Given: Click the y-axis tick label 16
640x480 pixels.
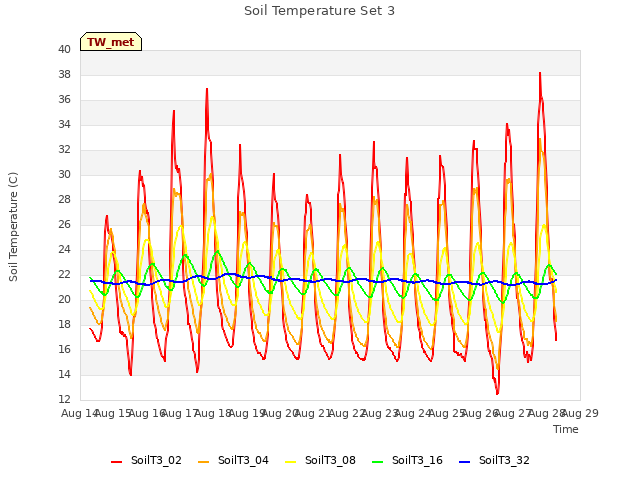Looking at the screenshot, I should (64, 349).
